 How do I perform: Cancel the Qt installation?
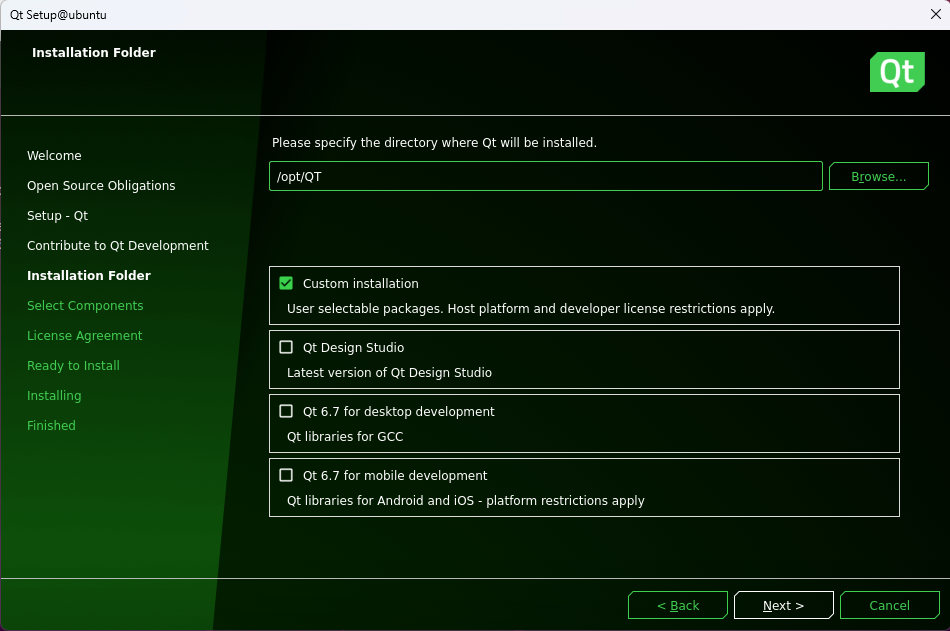point(889,606)
